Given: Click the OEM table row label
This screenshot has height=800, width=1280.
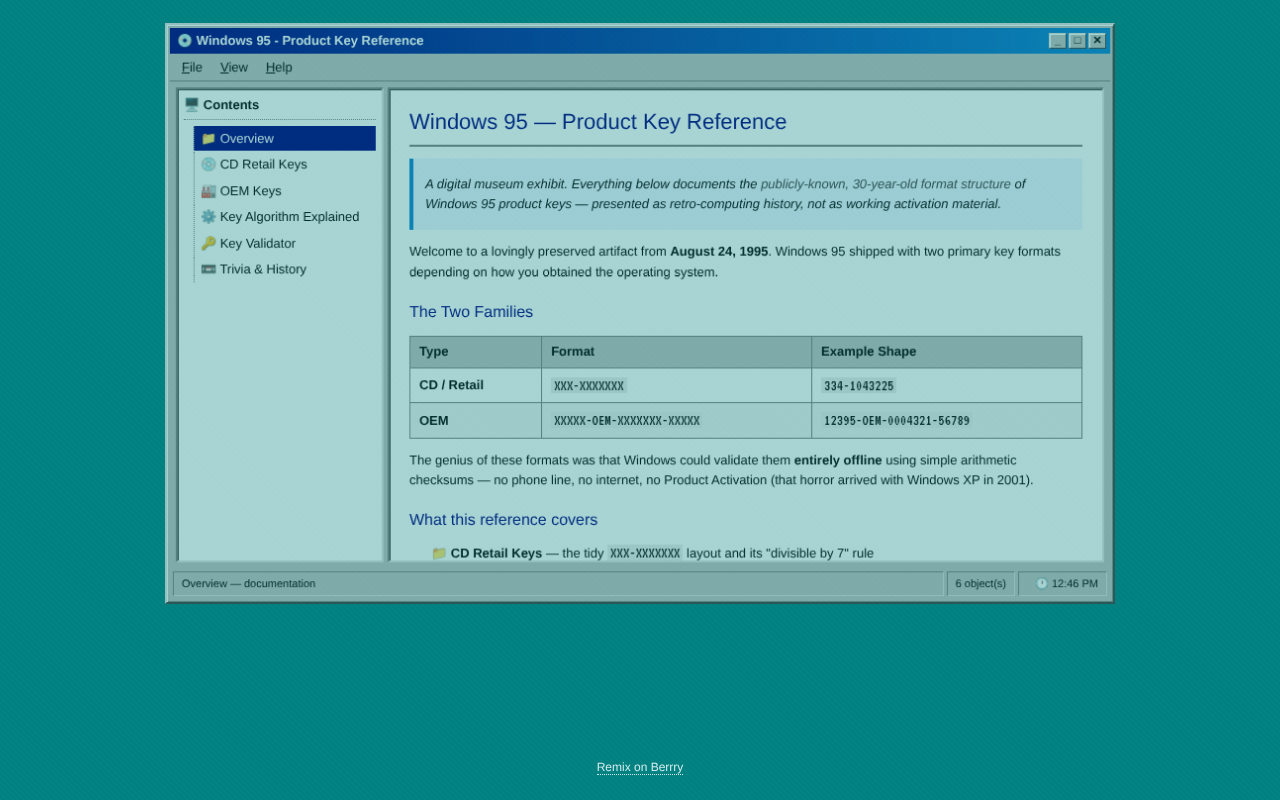Looking at the screenshot, I should click(476, 421).
